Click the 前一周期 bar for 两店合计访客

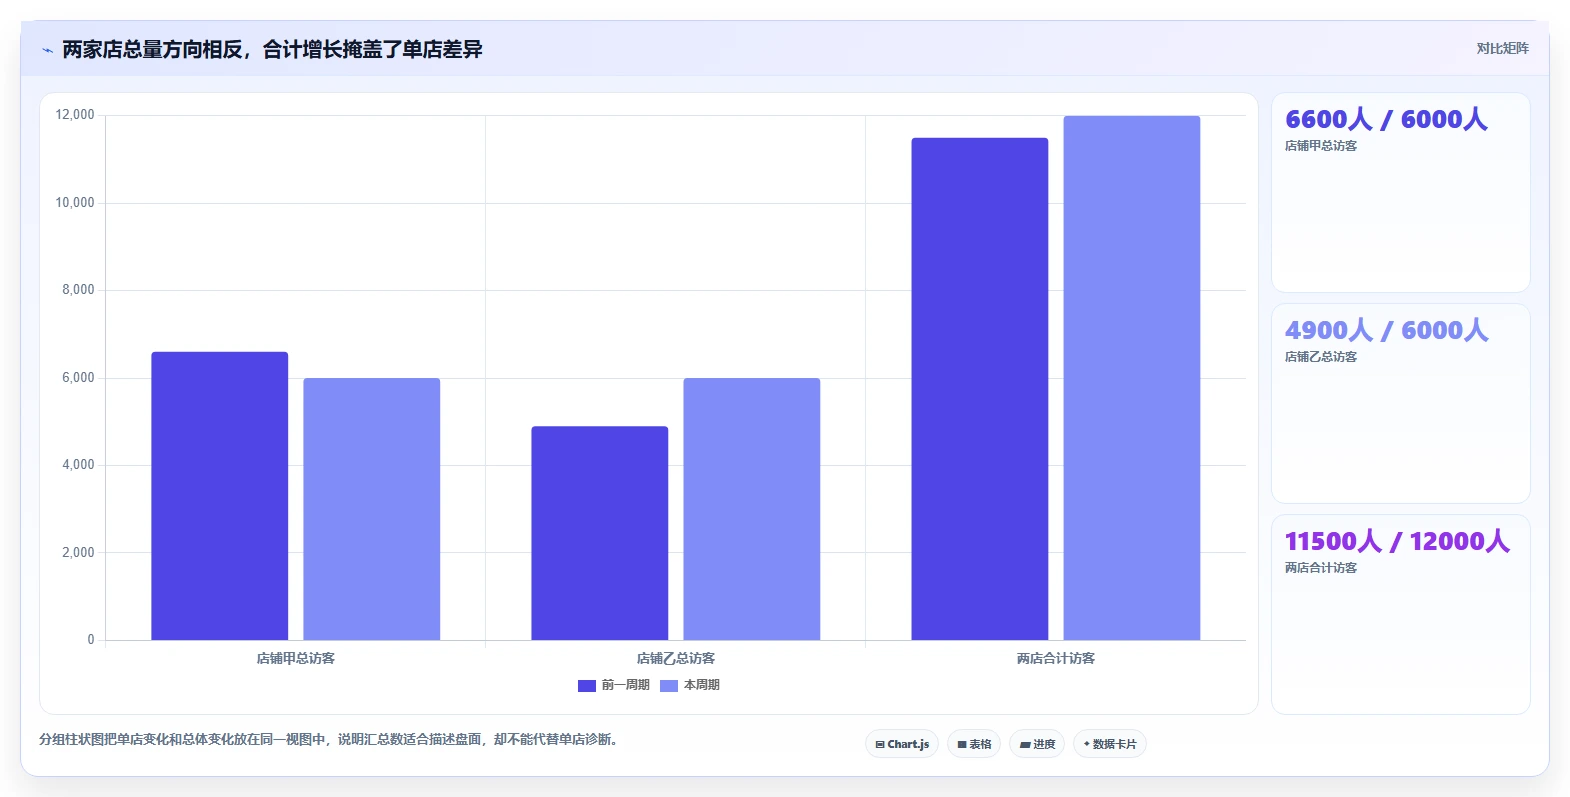[980, 389]
